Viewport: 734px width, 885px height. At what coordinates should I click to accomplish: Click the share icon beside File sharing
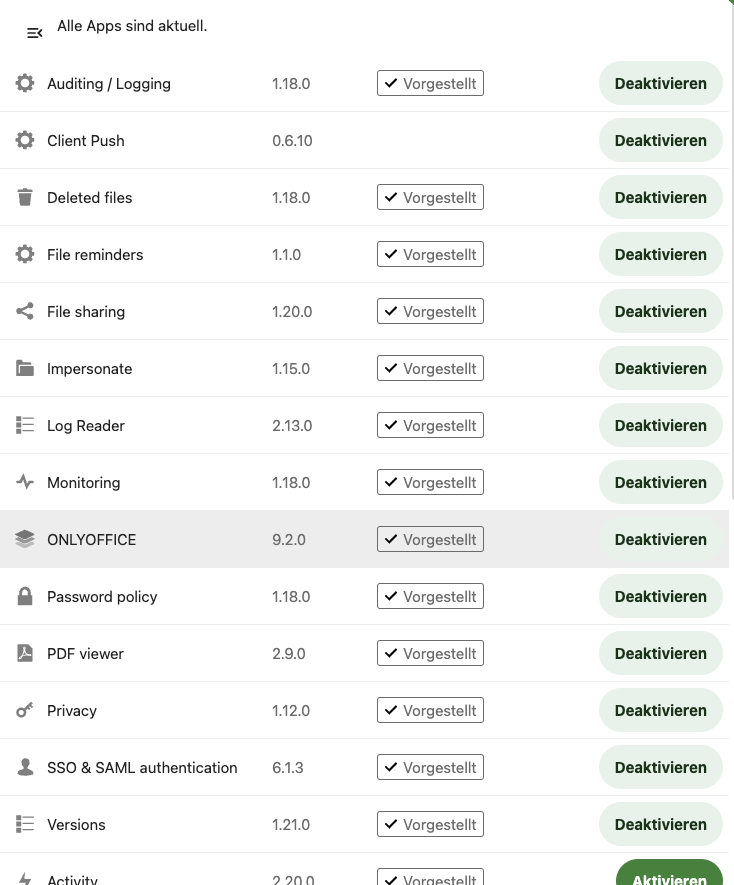tap(25, 311)
